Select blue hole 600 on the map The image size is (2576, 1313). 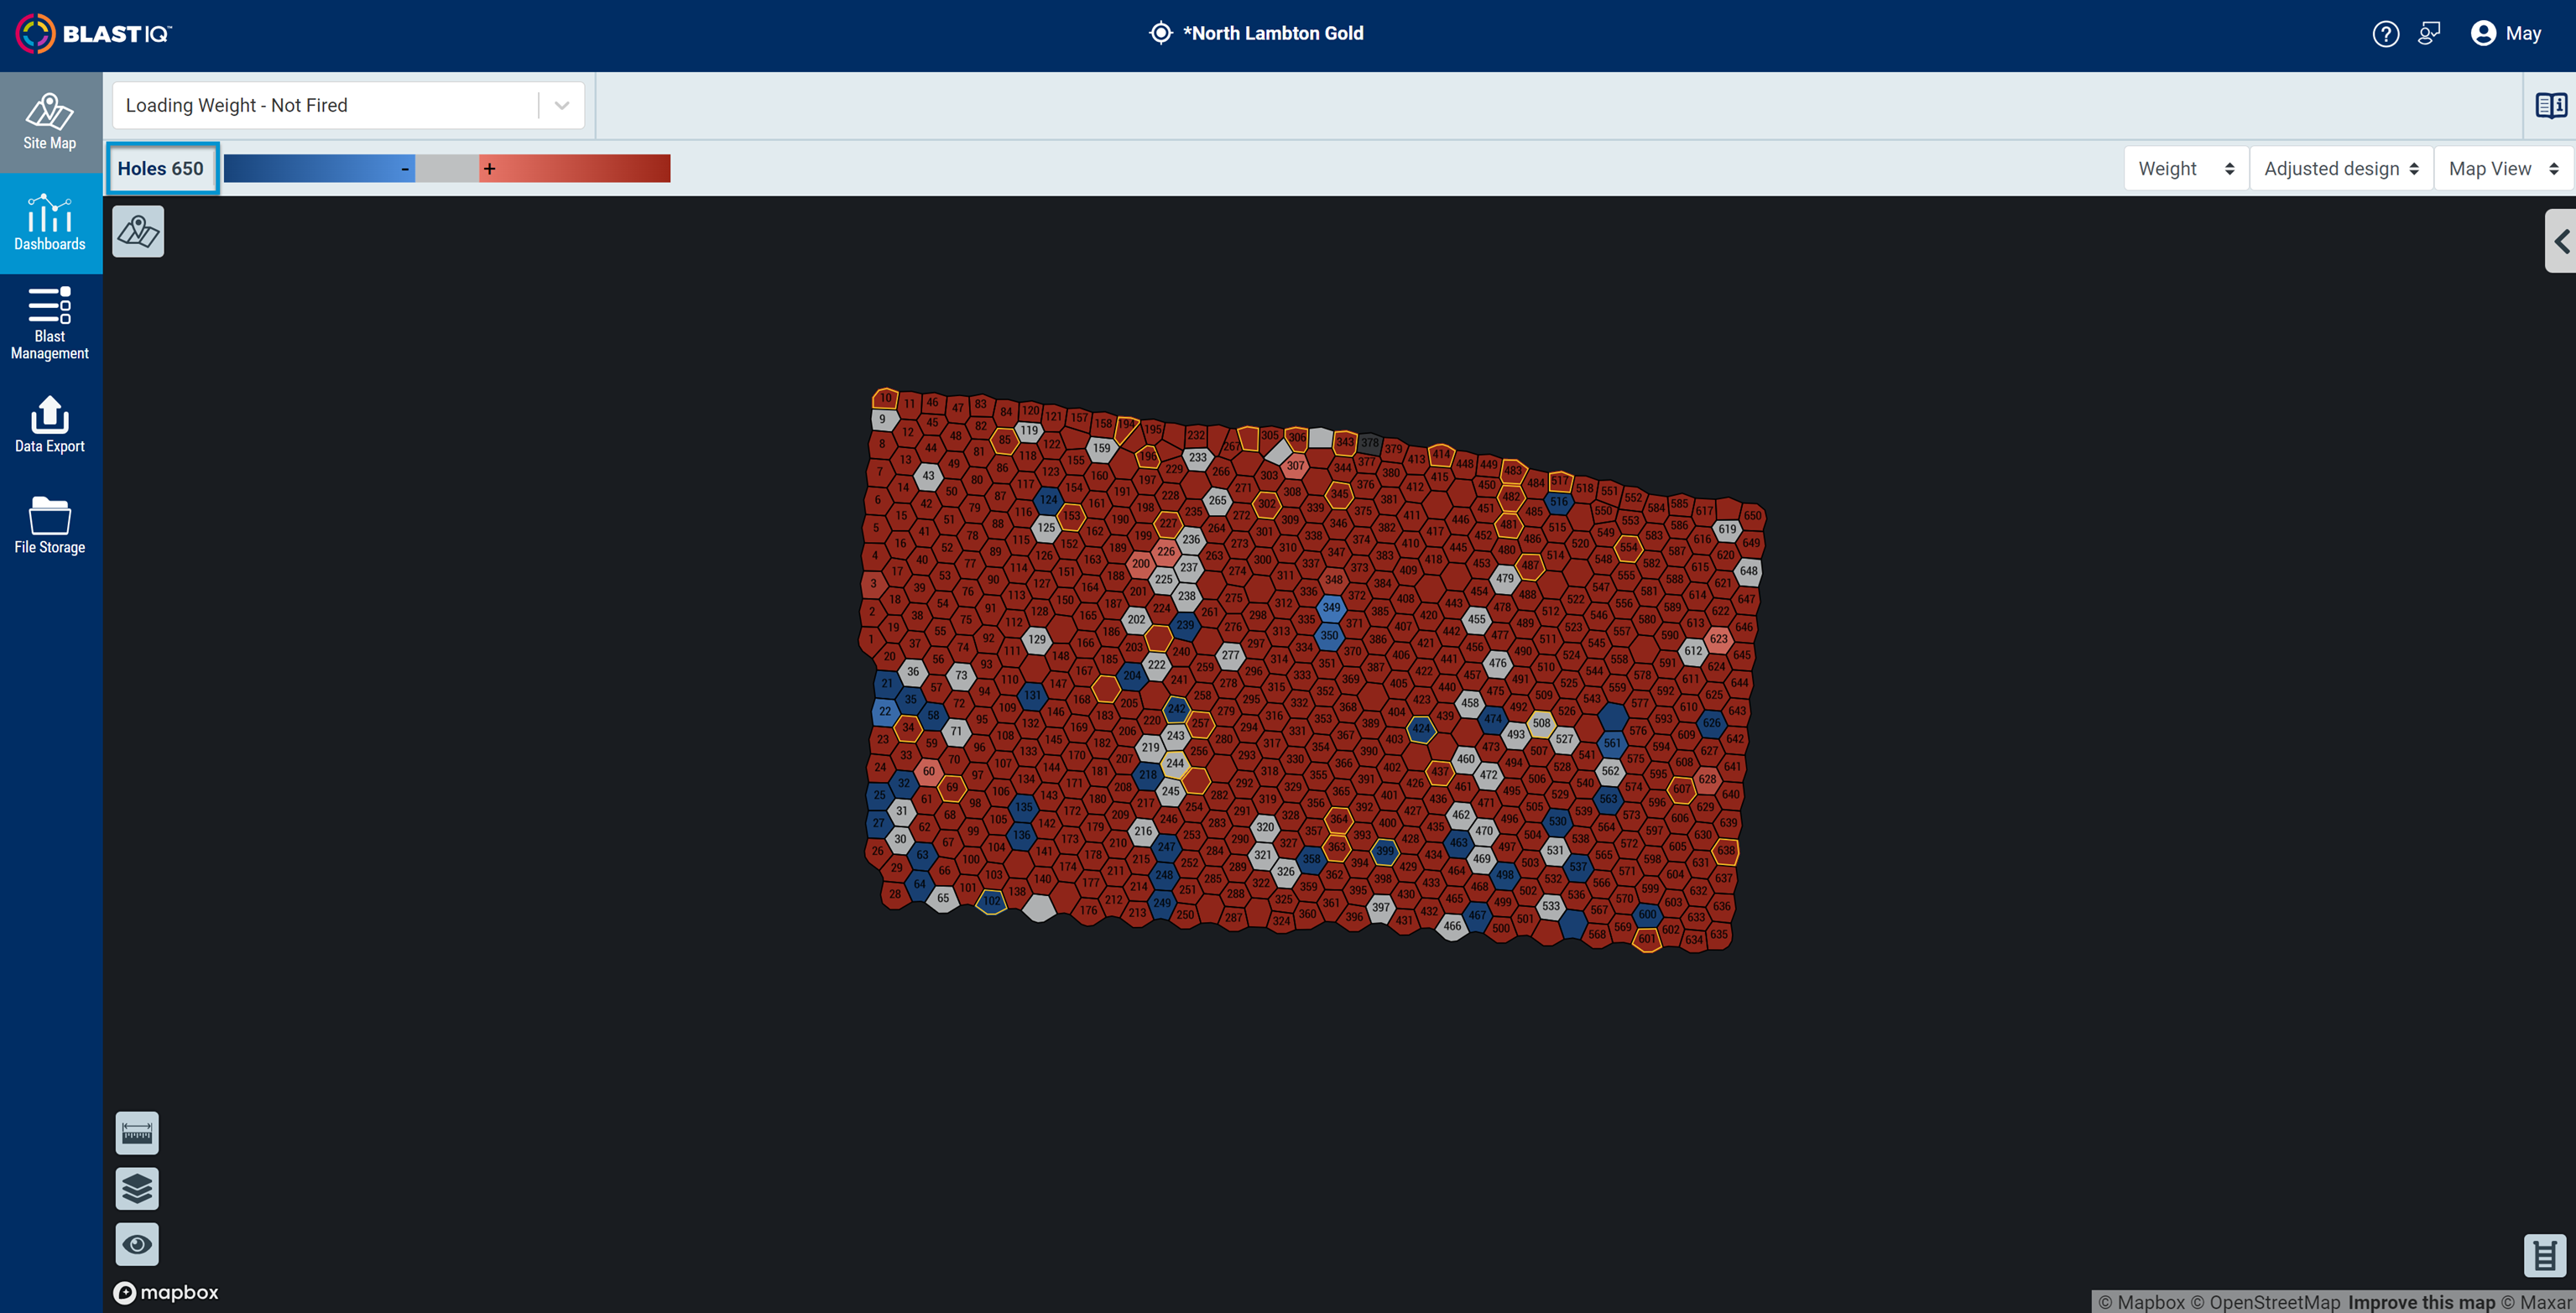[1647, 914]
